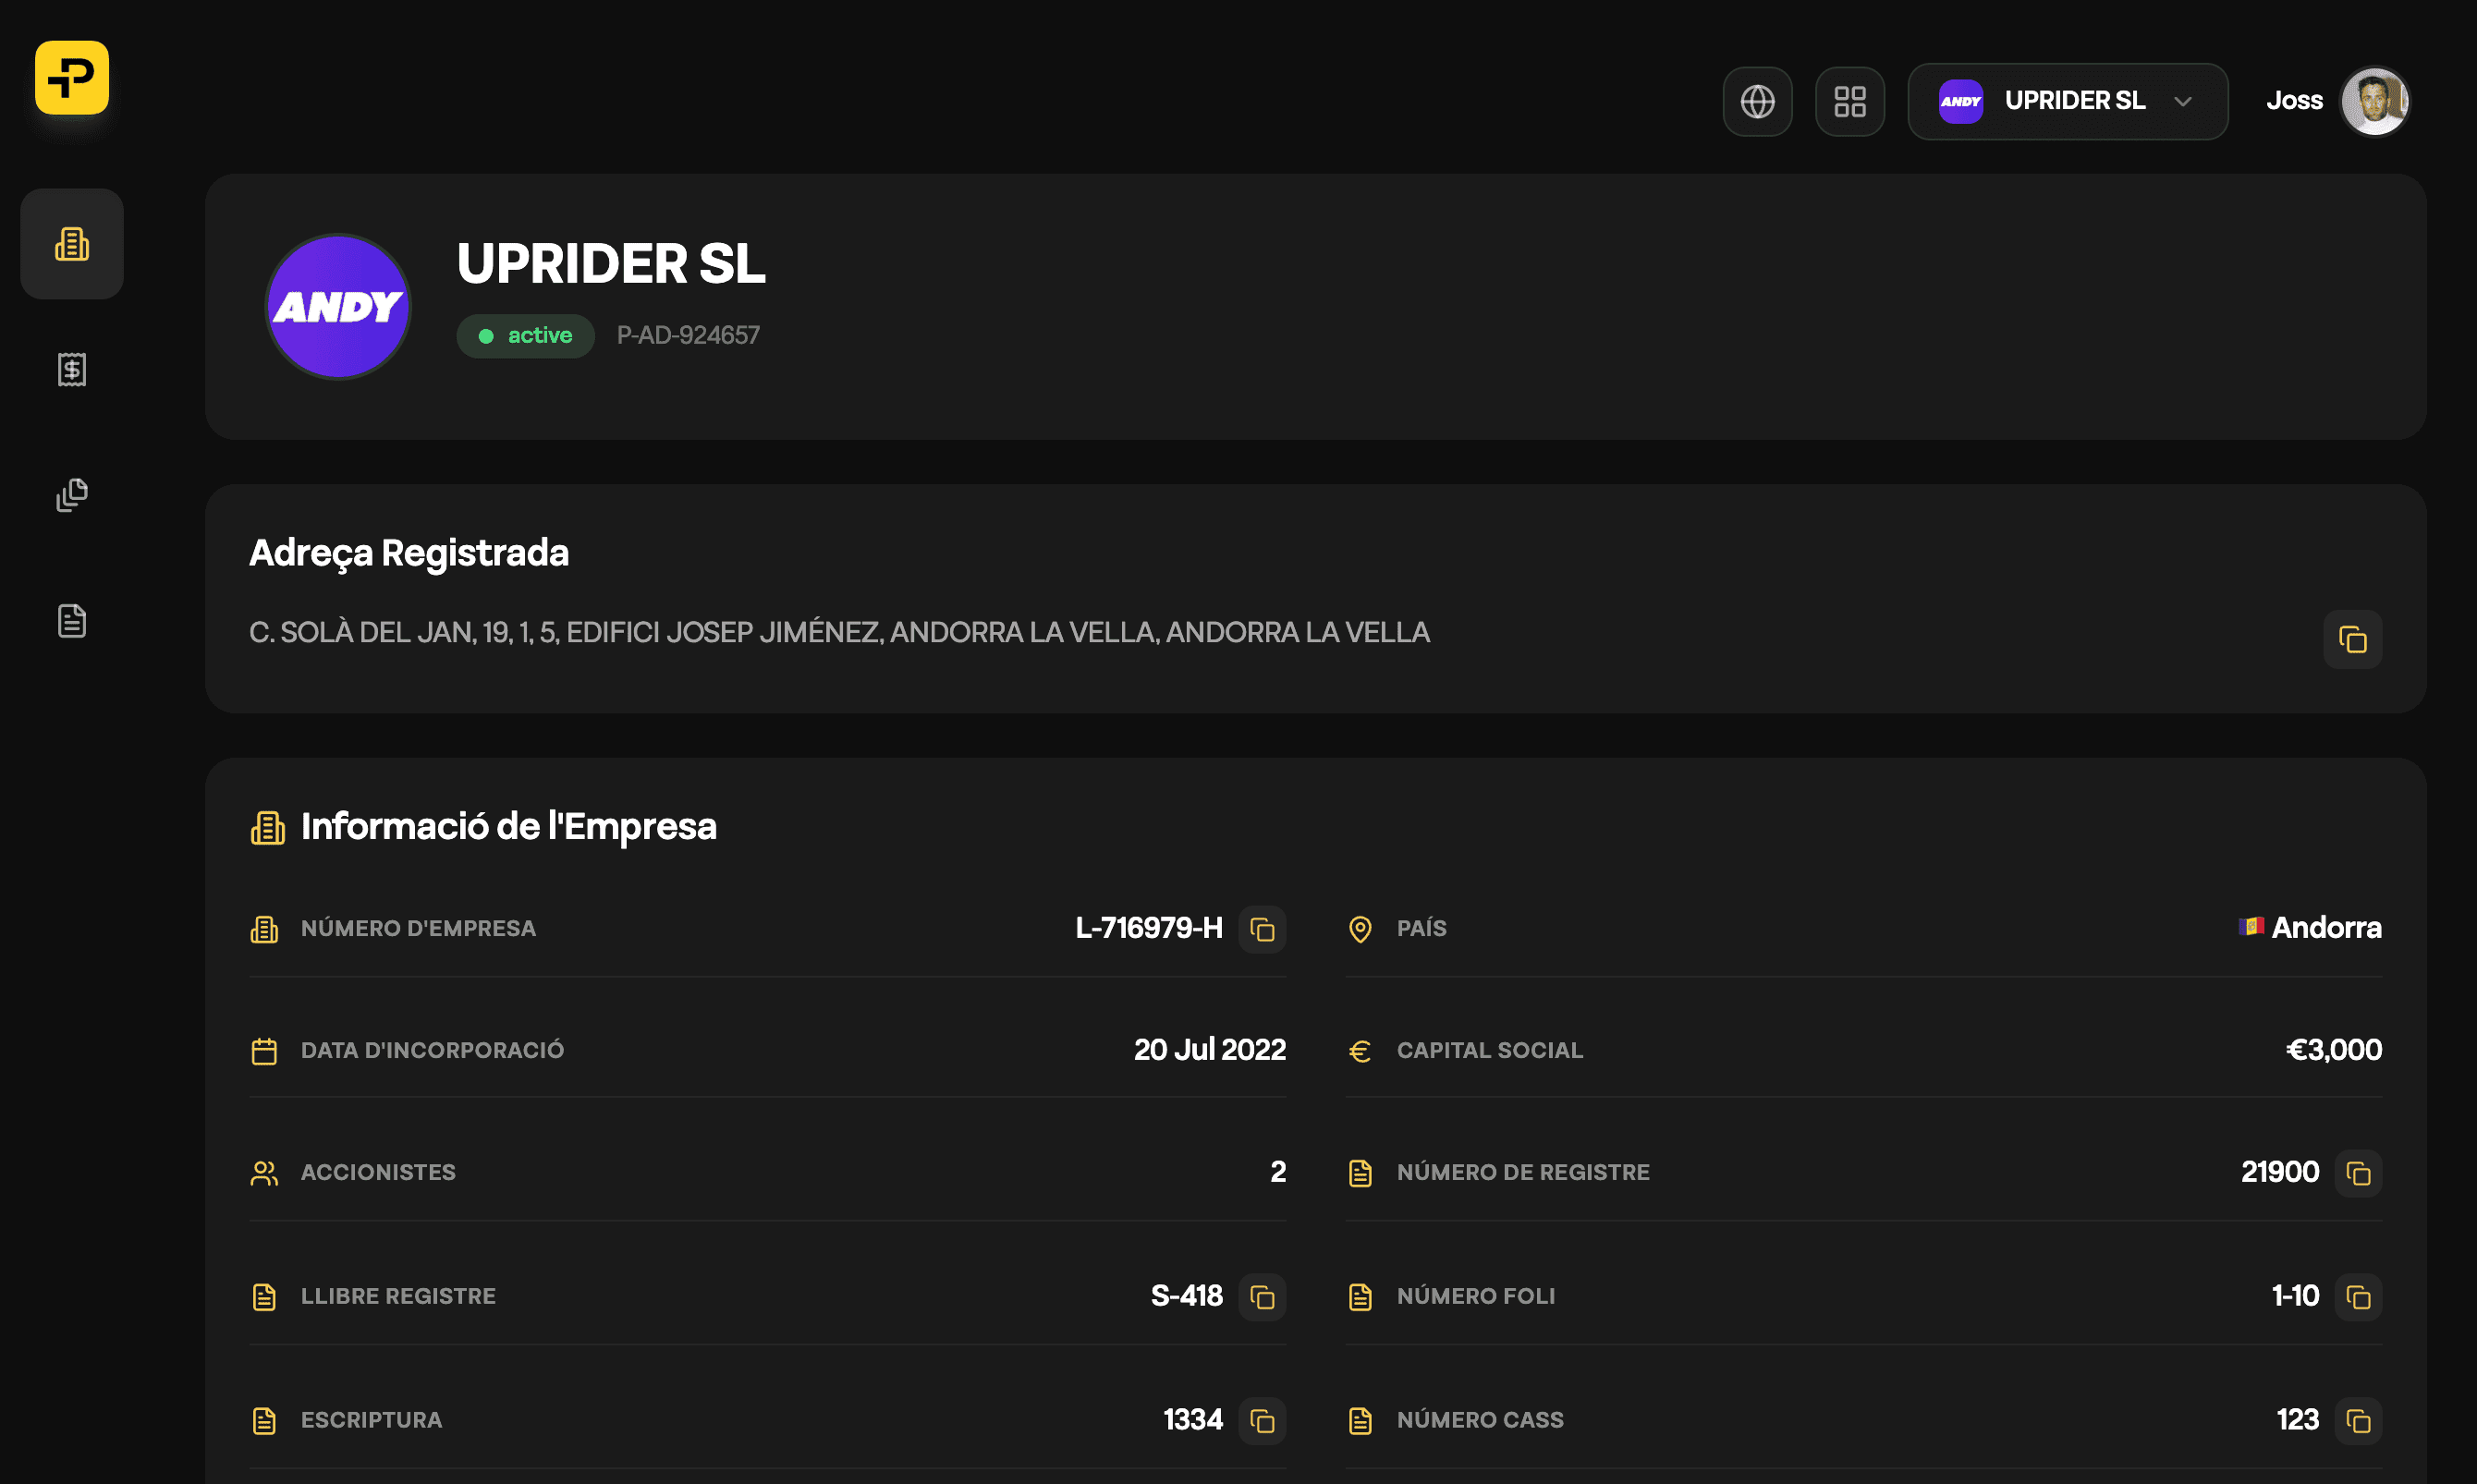Copy Número CASS value 123
2477x1484 pixels.
pyautogui.click(x=2358, y=1420)
